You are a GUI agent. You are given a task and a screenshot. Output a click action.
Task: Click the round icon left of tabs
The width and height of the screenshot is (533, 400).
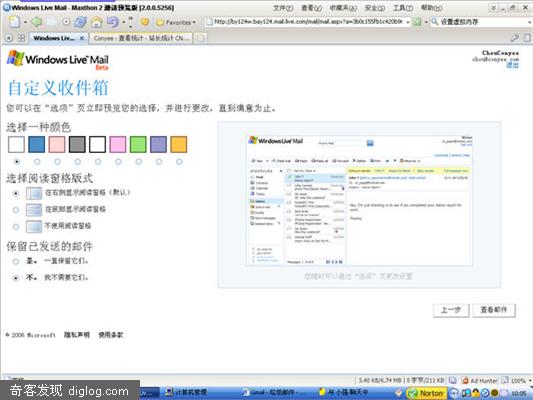tap(9, 38)
